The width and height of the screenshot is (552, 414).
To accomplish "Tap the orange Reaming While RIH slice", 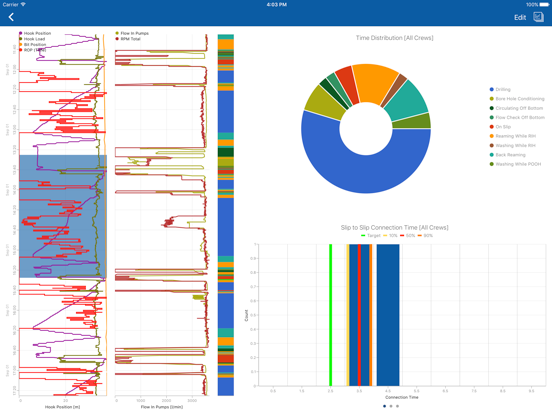I will point(375,83).
